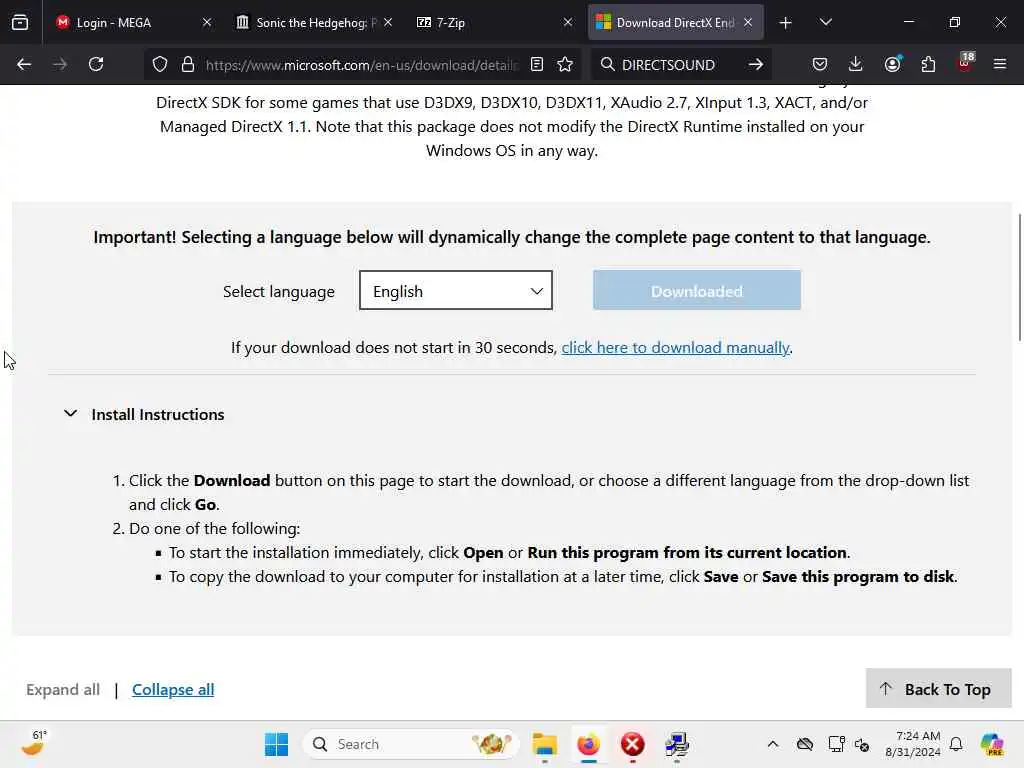This screenshot has height=768, width=1024.
Task: Collapse the Install Instructions section
Action: (144, 414)
